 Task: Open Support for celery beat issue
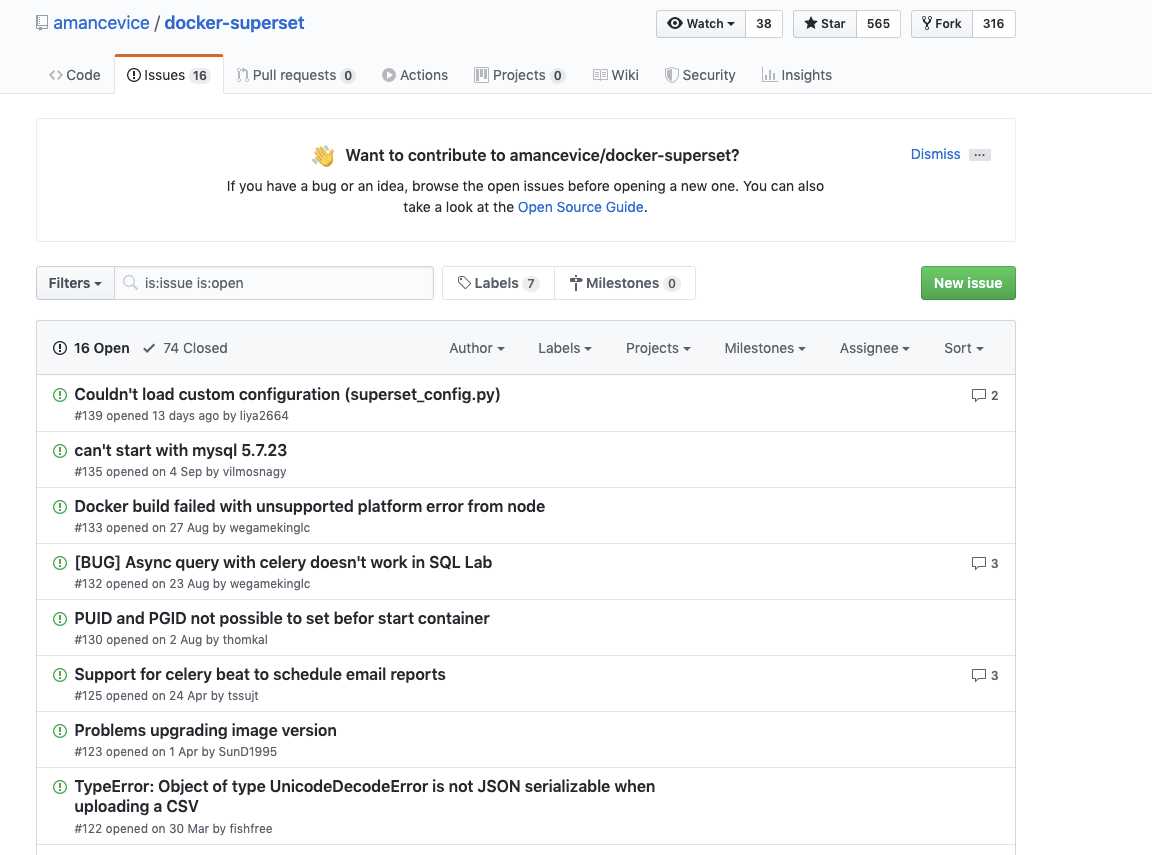(260, 674)
